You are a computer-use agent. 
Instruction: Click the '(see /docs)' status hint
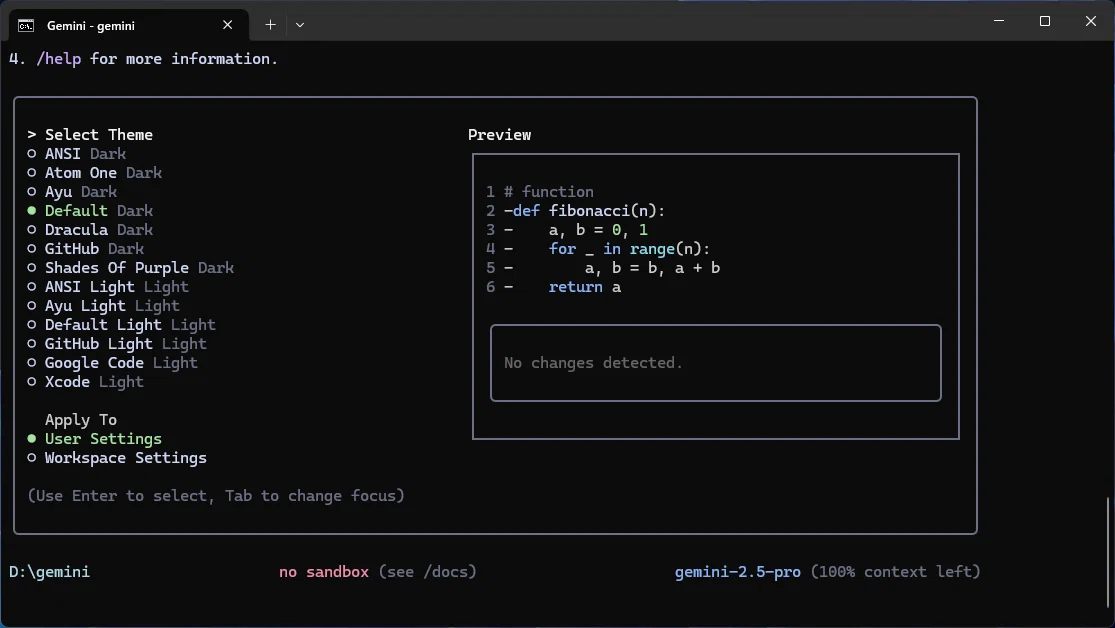(x=427, y=572)
